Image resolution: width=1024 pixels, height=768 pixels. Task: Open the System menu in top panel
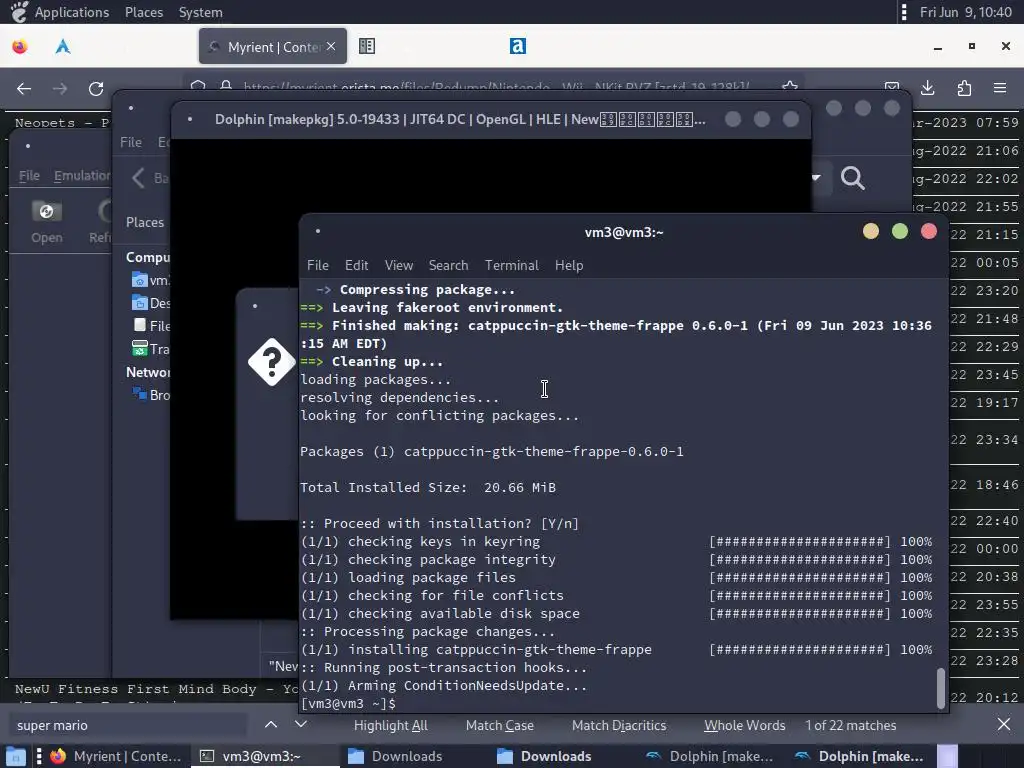(200, 12)
